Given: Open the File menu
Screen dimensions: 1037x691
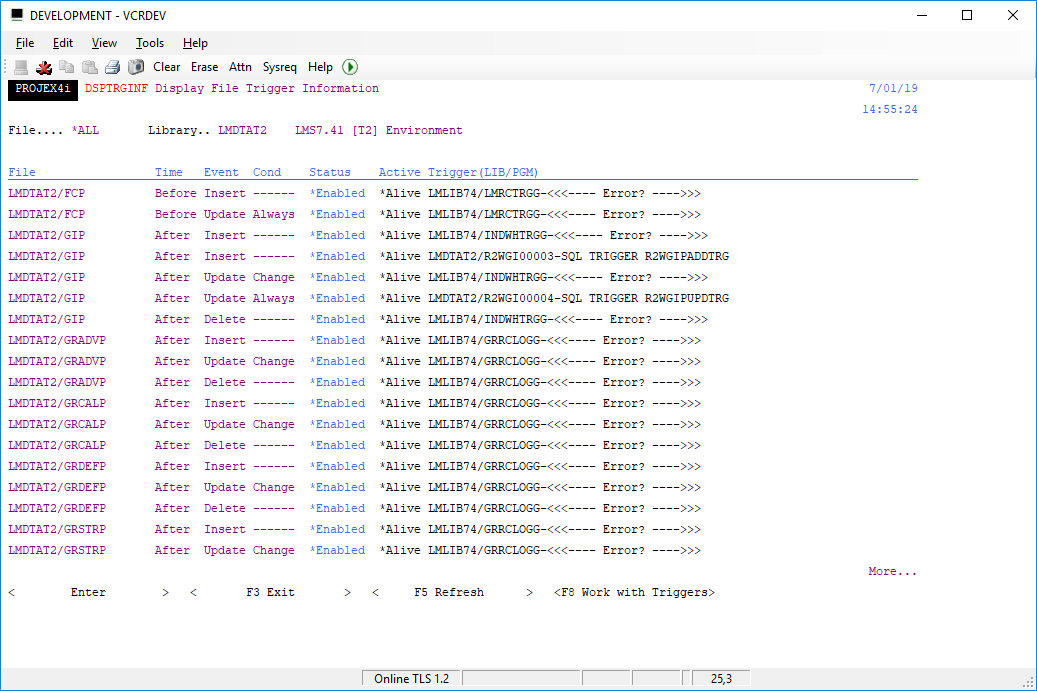Looking at the screenshot, I should click(x=25, y=43).
